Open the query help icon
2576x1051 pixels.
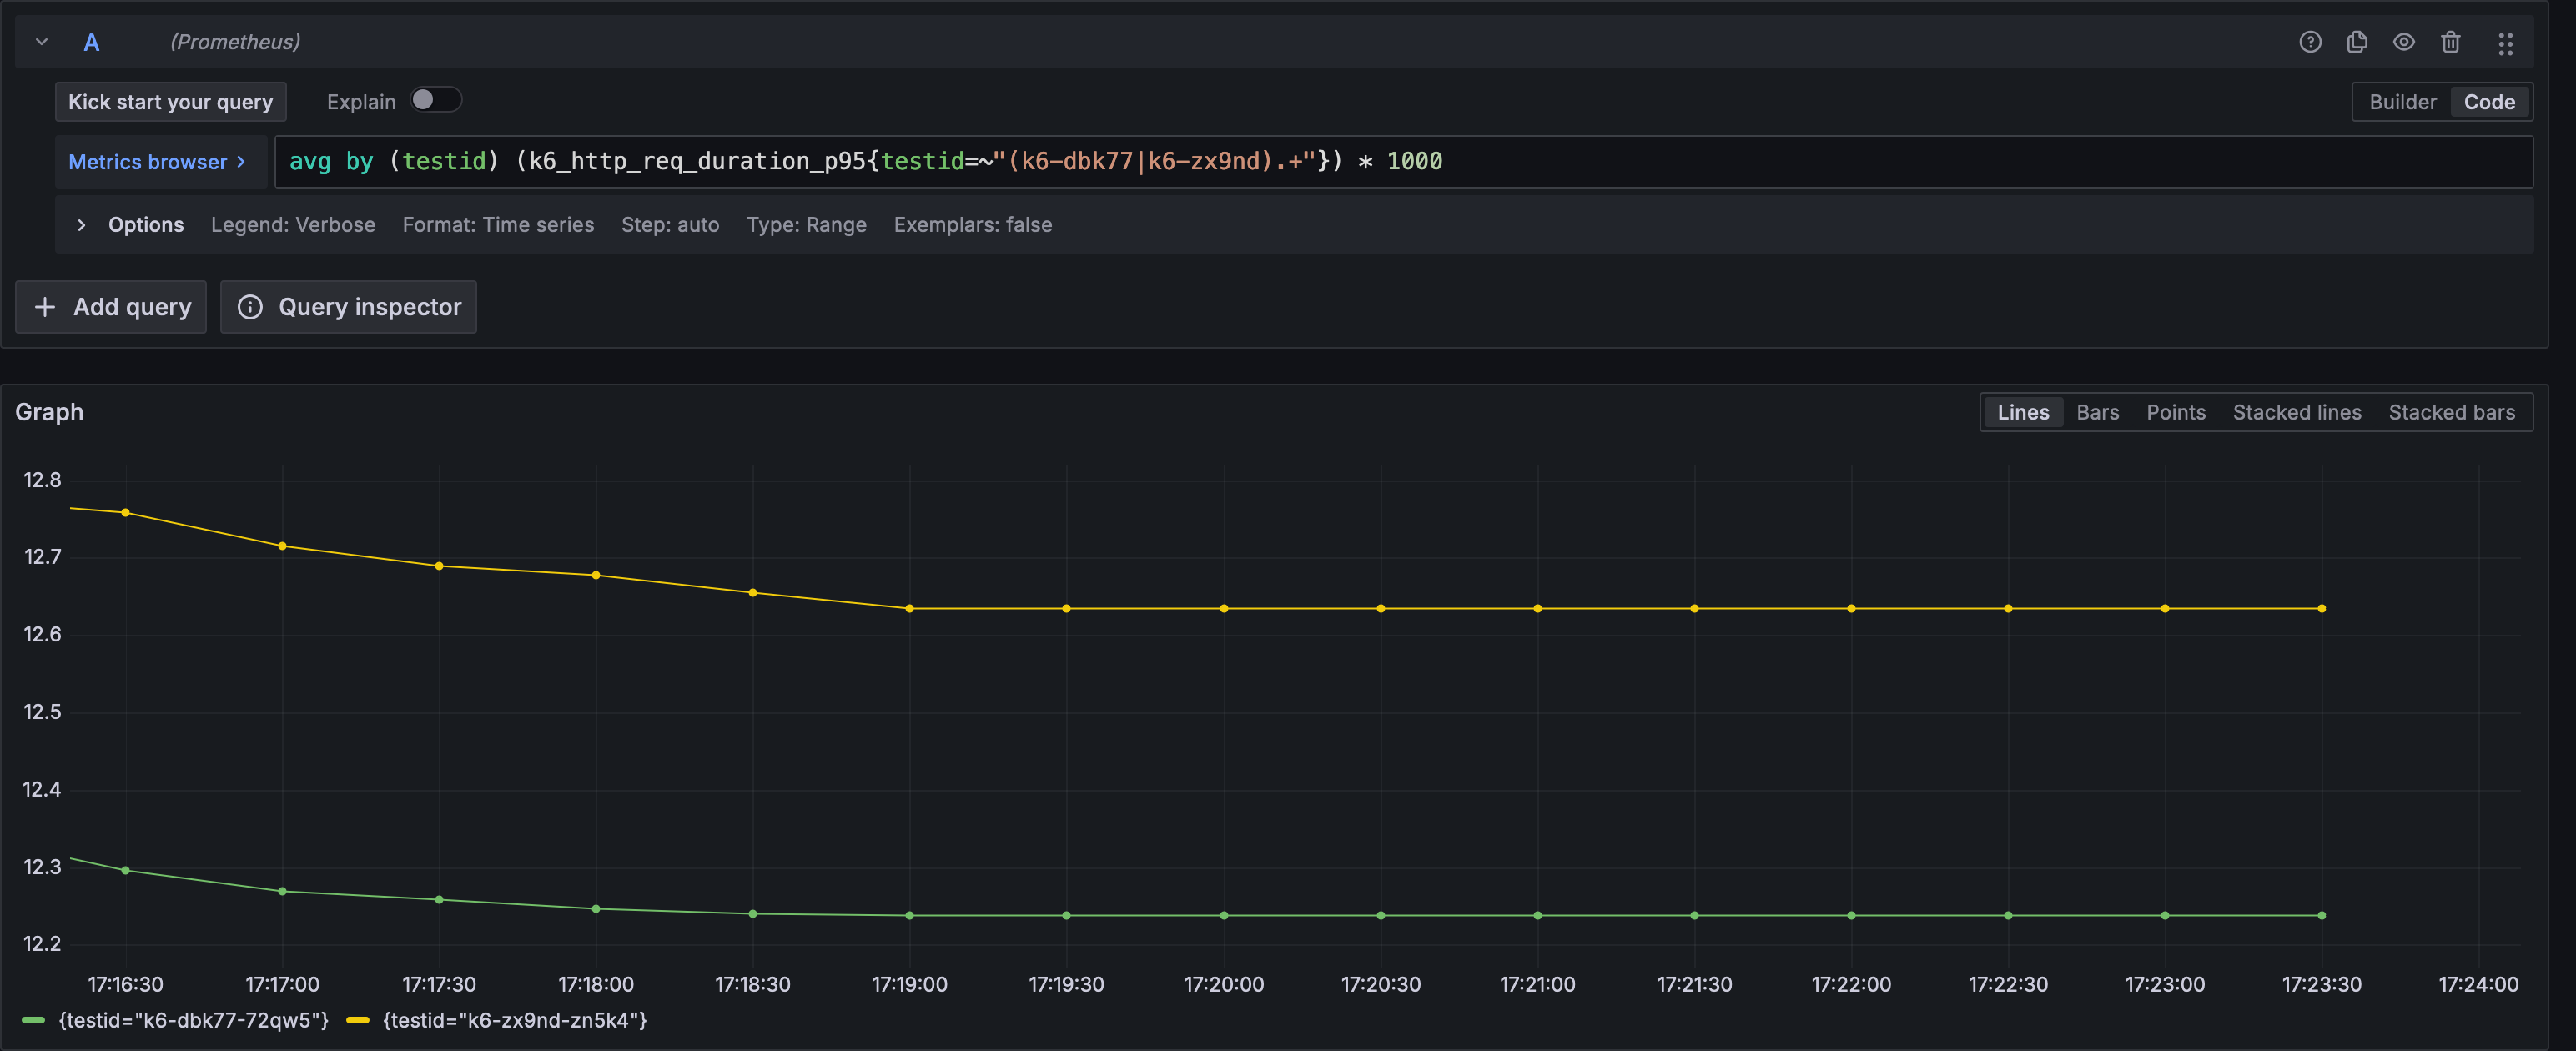(x=2310, y=42)
